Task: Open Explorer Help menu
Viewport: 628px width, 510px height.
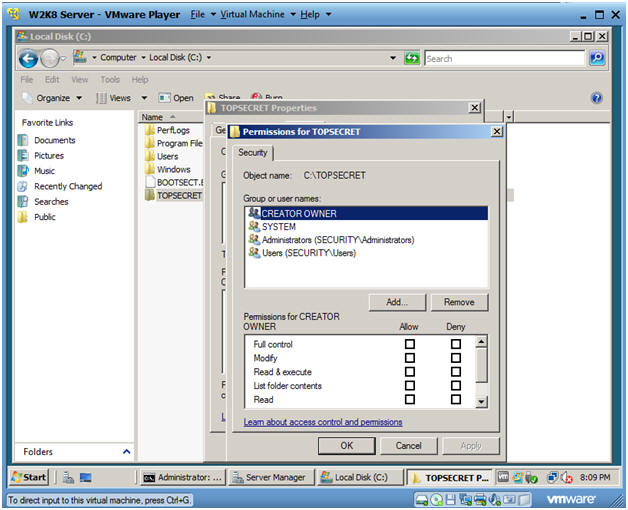Action: (140, 80)
